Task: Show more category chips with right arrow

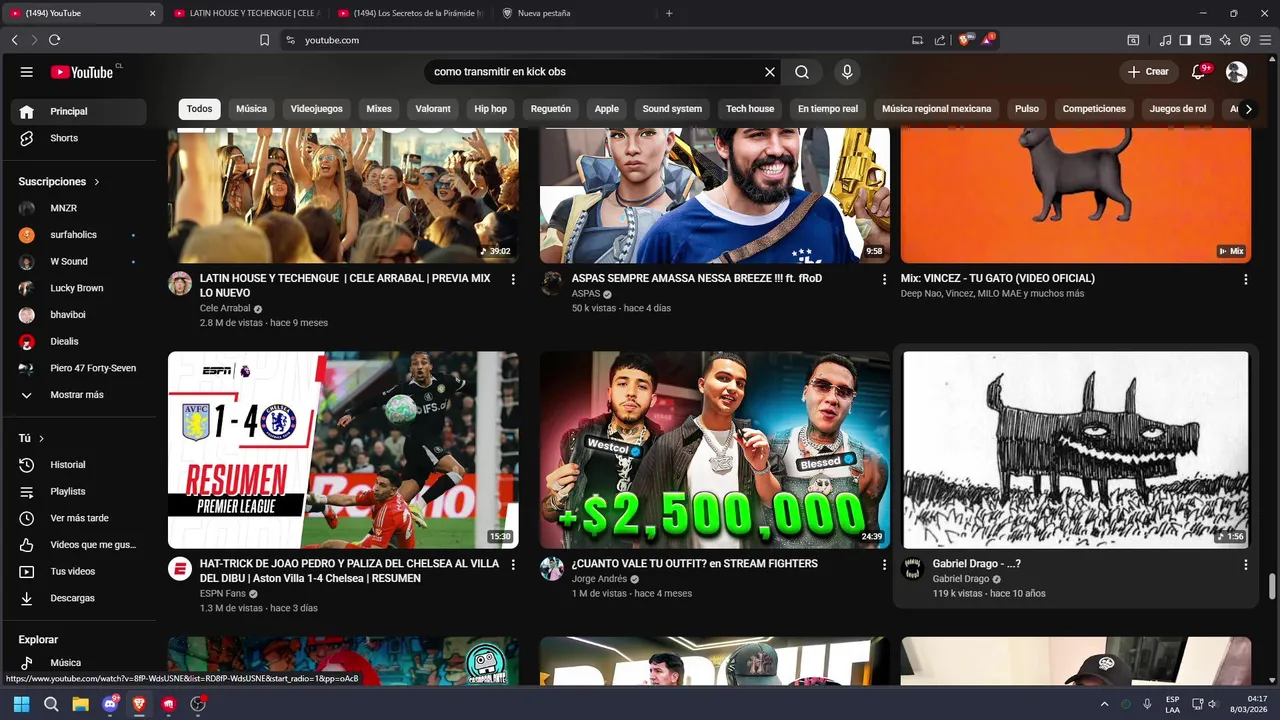Action: click(x=1248, y=109)
